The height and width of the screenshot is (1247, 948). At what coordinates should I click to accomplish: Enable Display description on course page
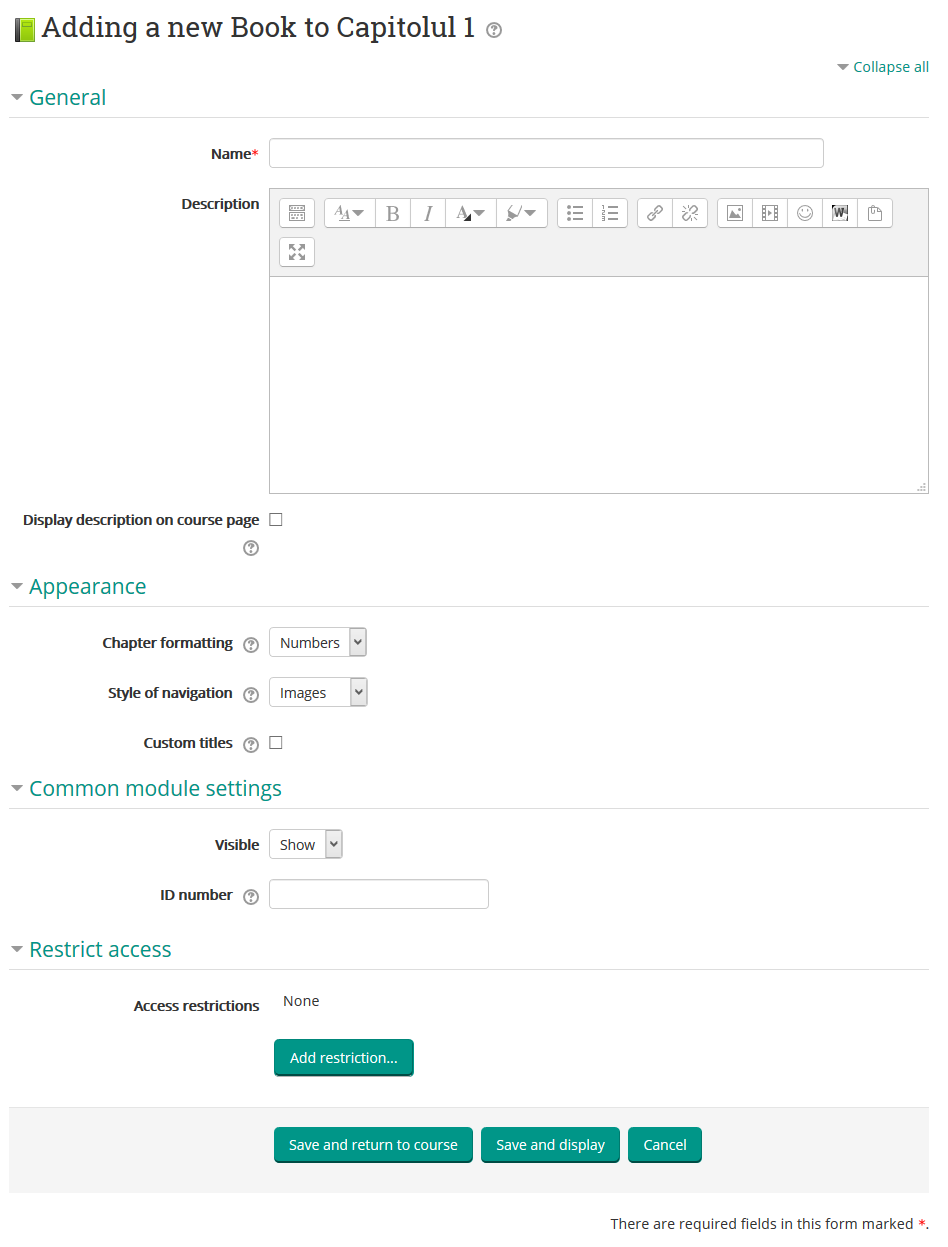coord(276,520)
